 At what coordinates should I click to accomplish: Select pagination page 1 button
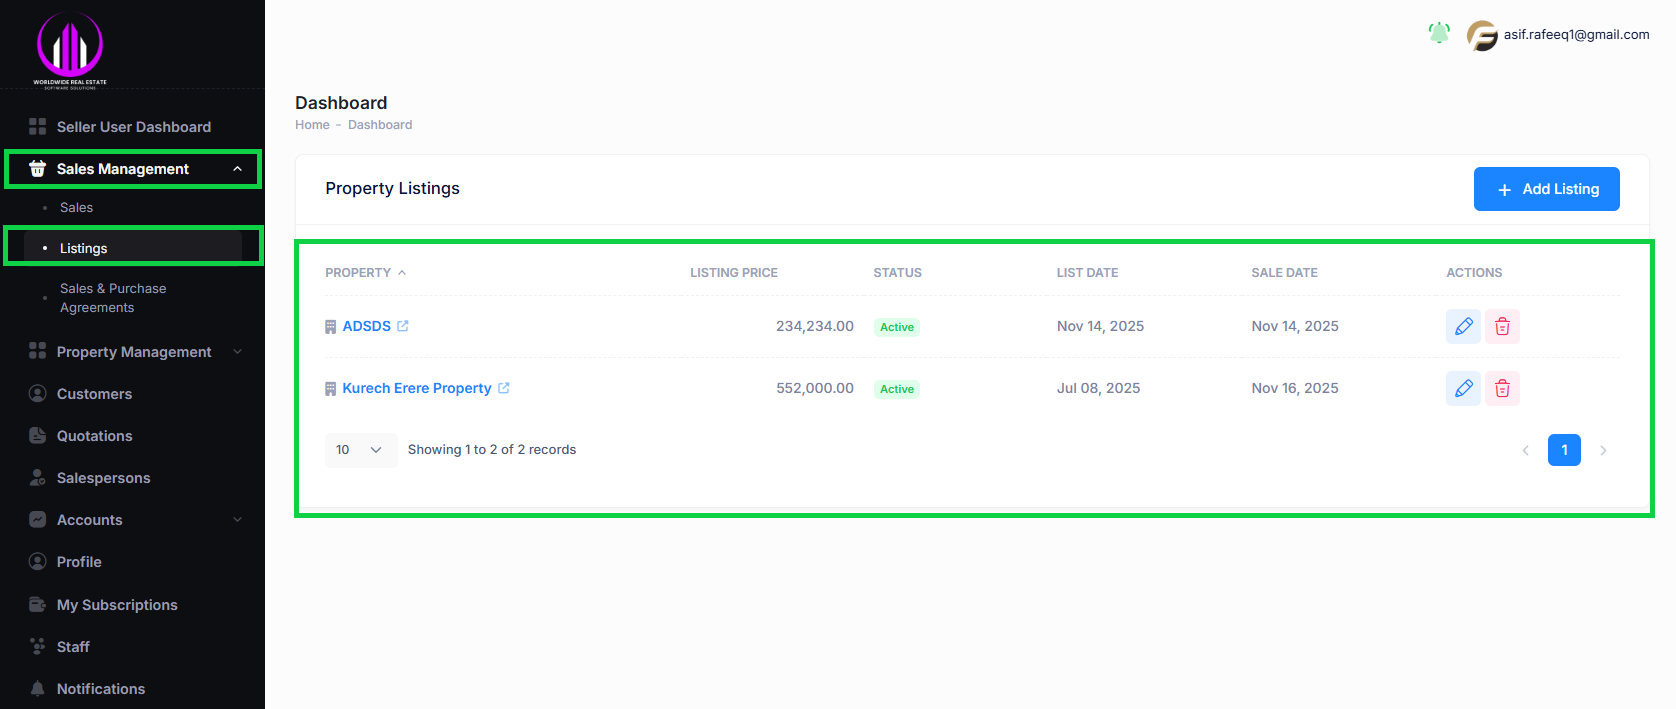pos(1564,450)
